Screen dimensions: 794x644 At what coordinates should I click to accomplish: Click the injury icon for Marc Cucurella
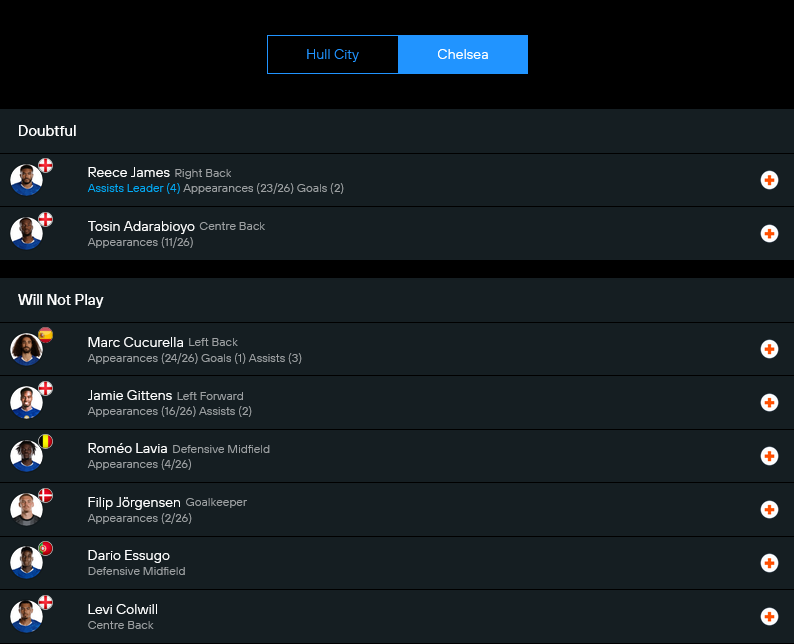769,349
